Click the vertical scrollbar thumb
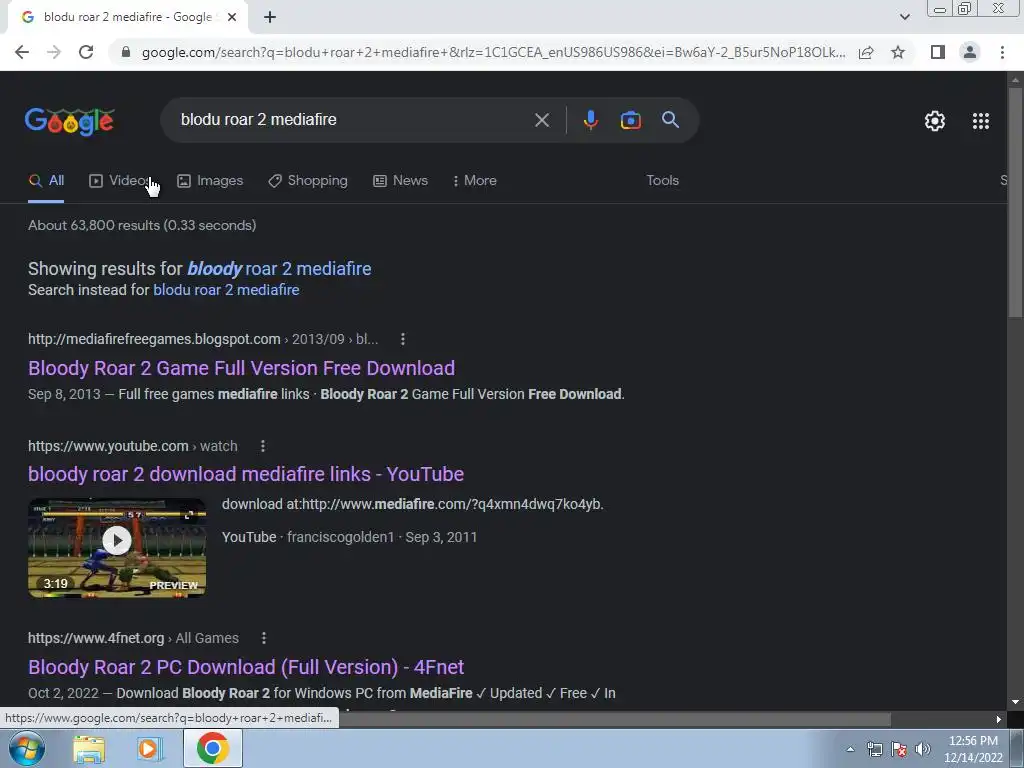 click(x=1015, y=202)
